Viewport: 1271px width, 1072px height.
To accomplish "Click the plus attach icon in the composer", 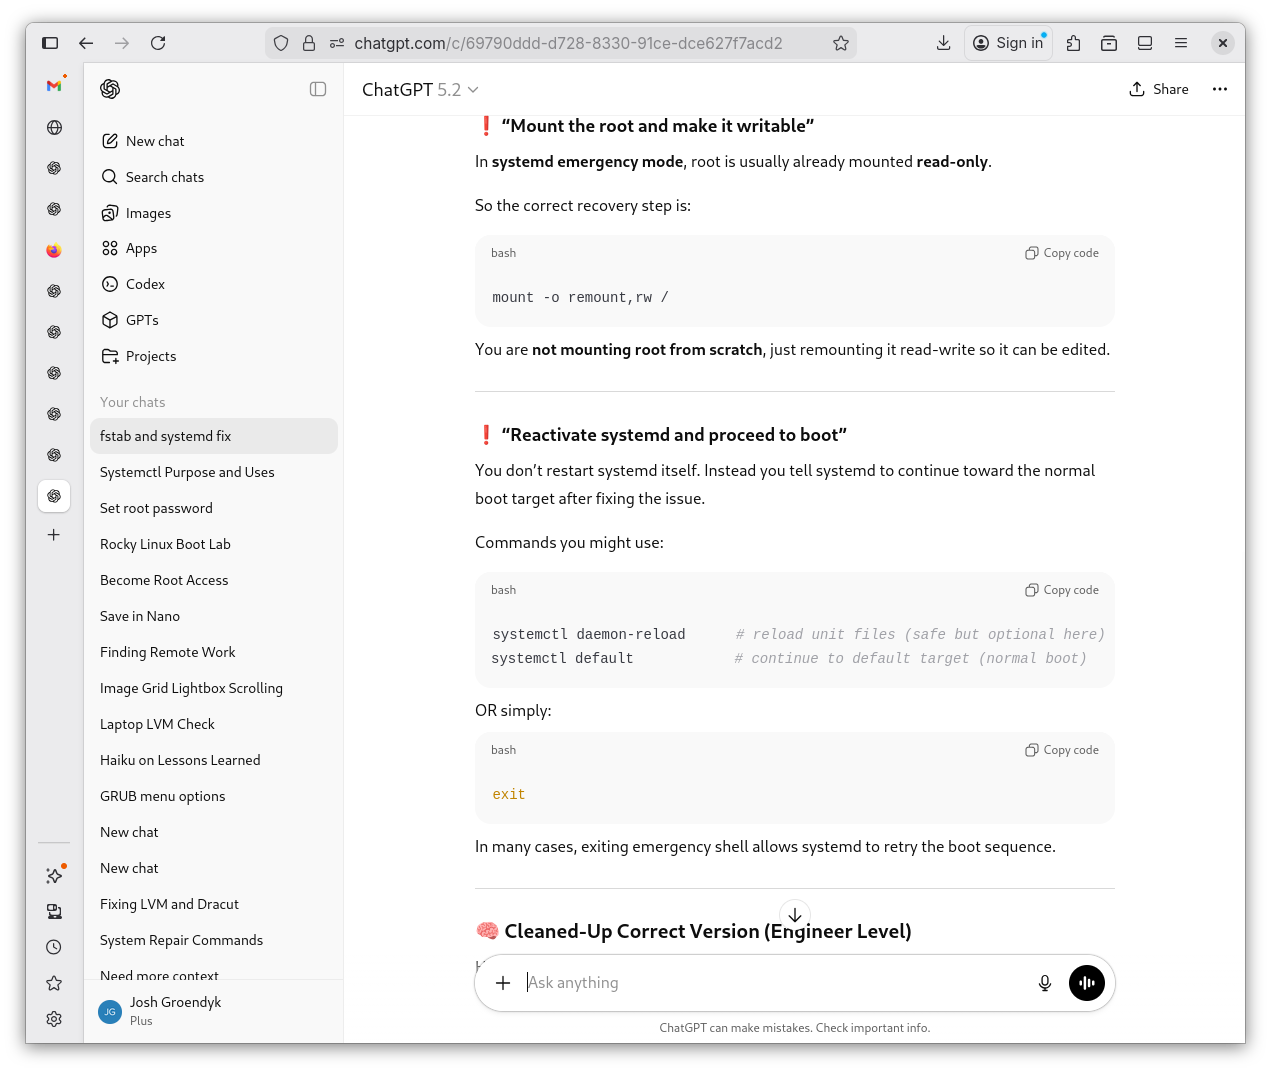I will [503, 983].
